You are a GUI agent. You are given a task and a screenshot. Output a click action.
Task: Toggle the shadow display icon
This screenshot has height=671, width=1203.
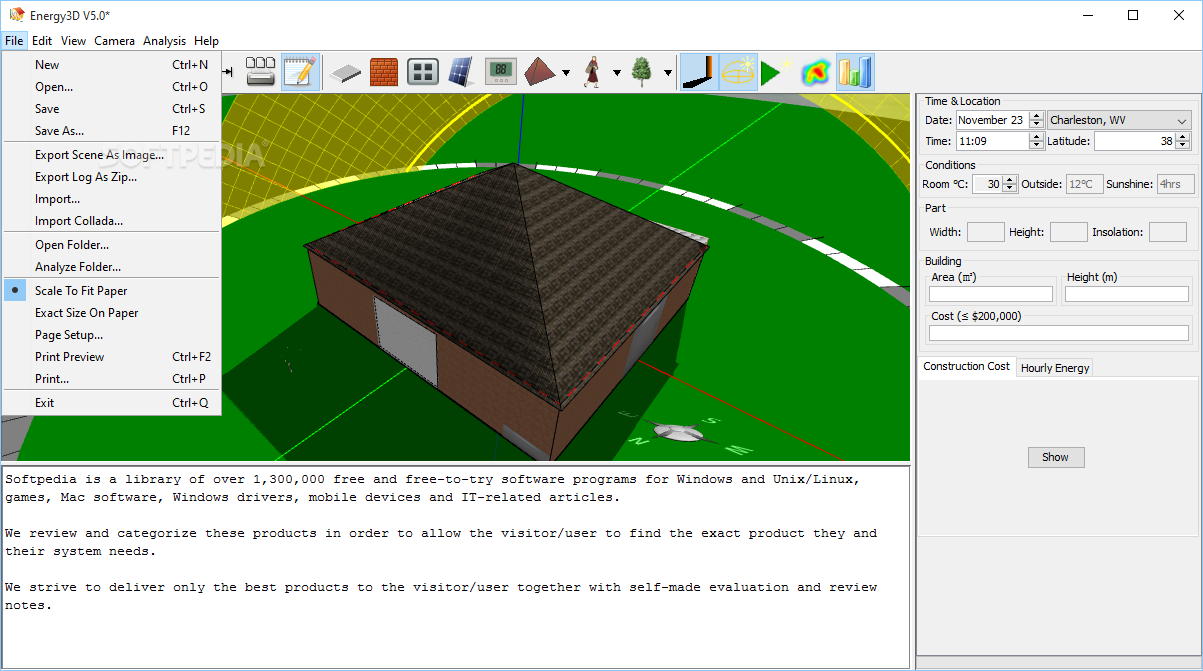coord(699,71)
